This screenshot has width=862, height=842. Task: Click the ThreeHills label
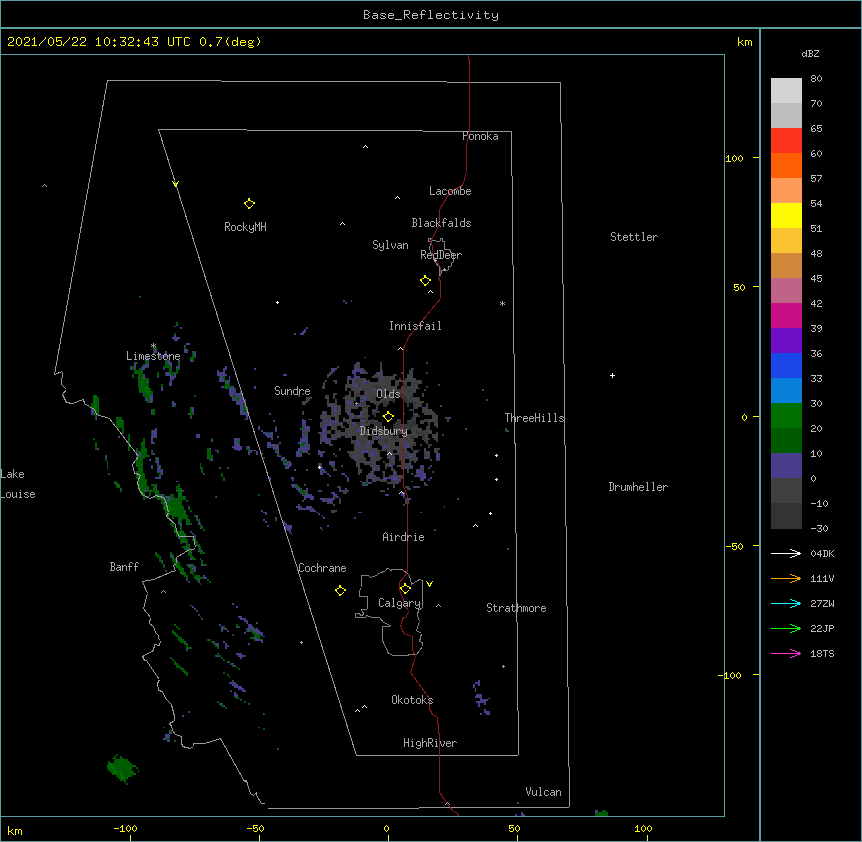pos(534,418)
